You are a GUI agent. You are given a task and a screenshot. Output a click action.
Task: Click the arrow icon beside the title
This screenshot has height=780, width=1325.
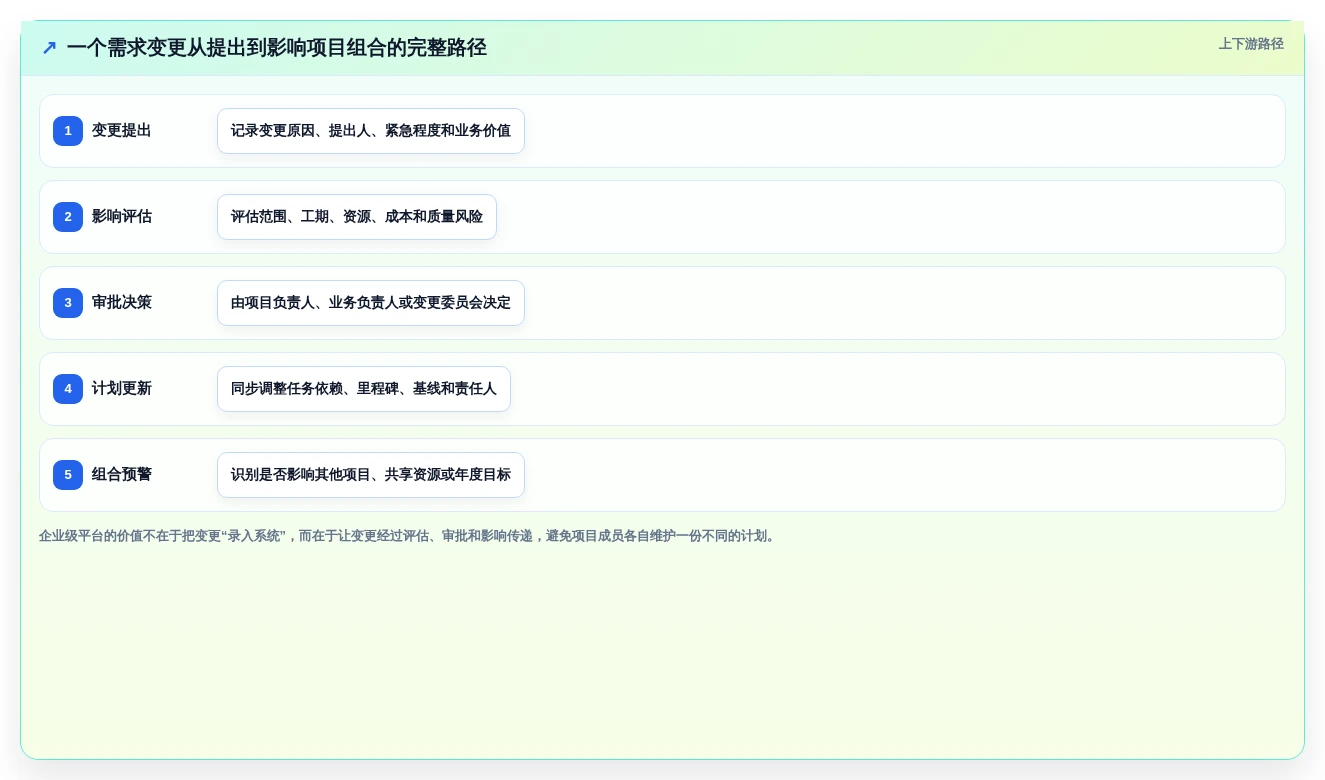49,48
